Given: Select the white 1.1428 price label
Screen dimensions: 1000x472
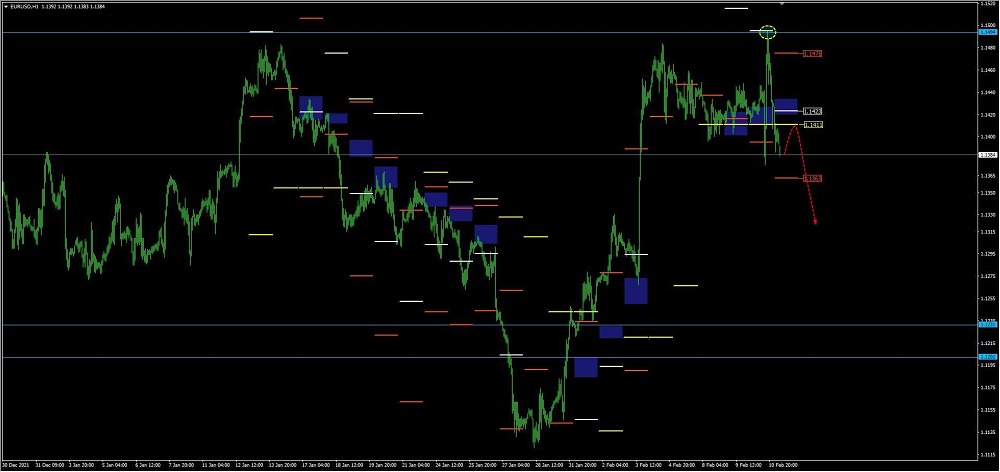Looking at the screenshot, I should [x=813, y=111].
